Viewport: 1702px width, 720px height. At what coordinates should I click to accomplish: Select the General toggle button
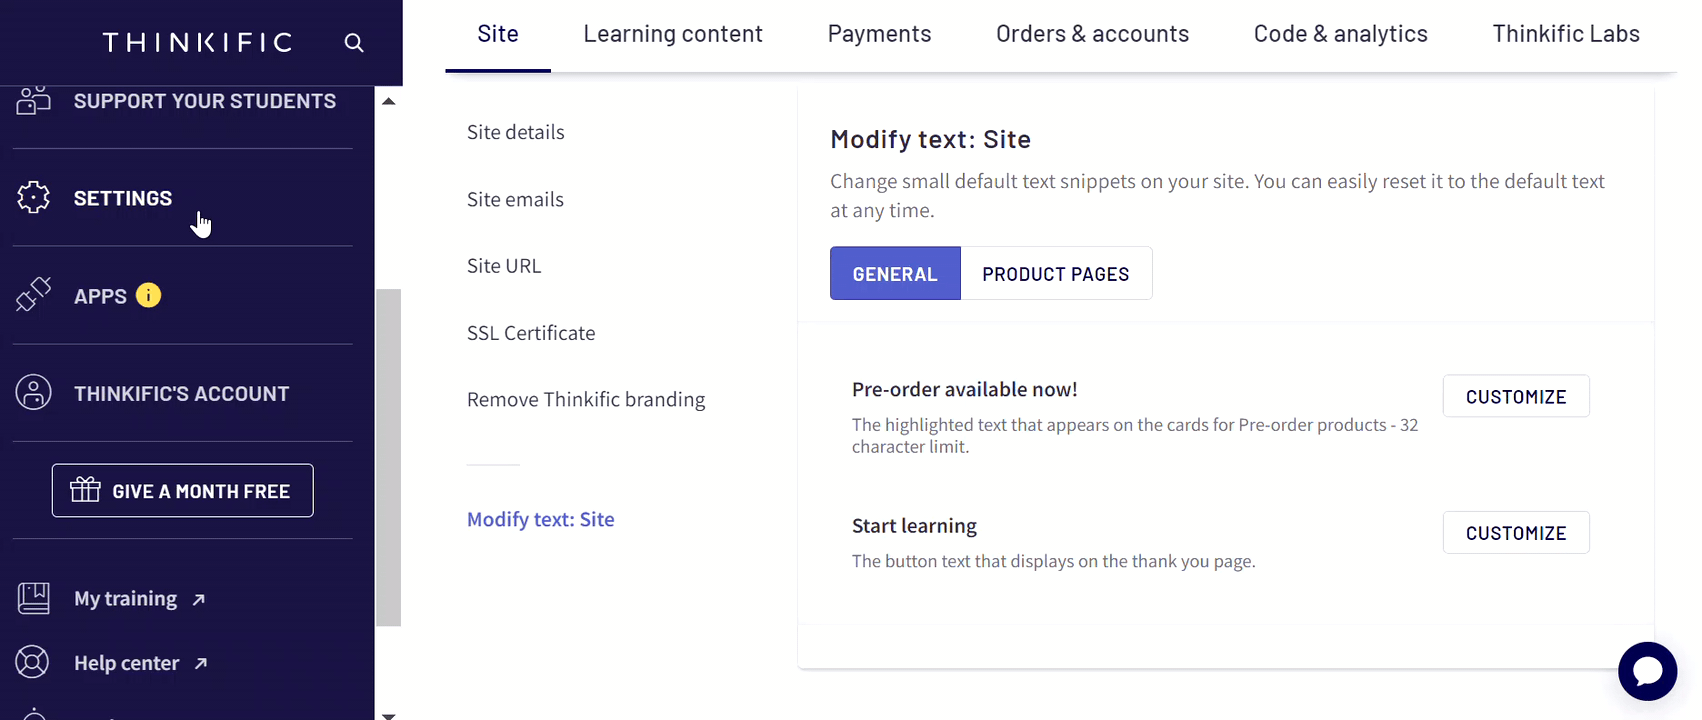[895, 273]
